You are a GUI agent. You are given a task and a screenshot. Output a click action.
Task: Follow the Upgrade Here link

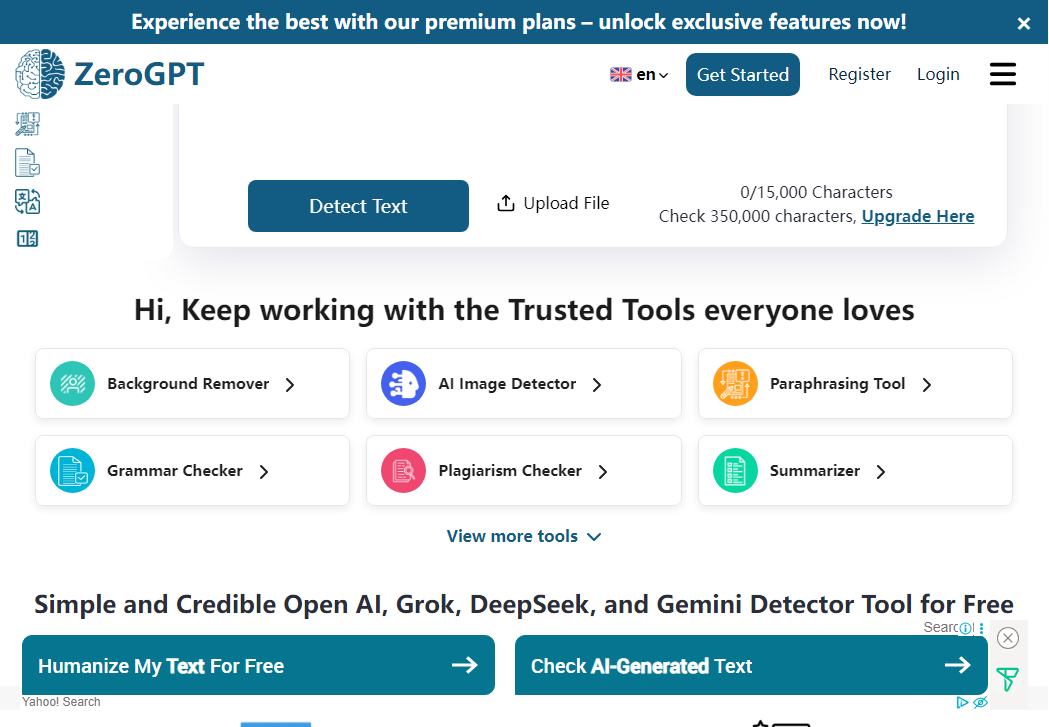point(918,216)
